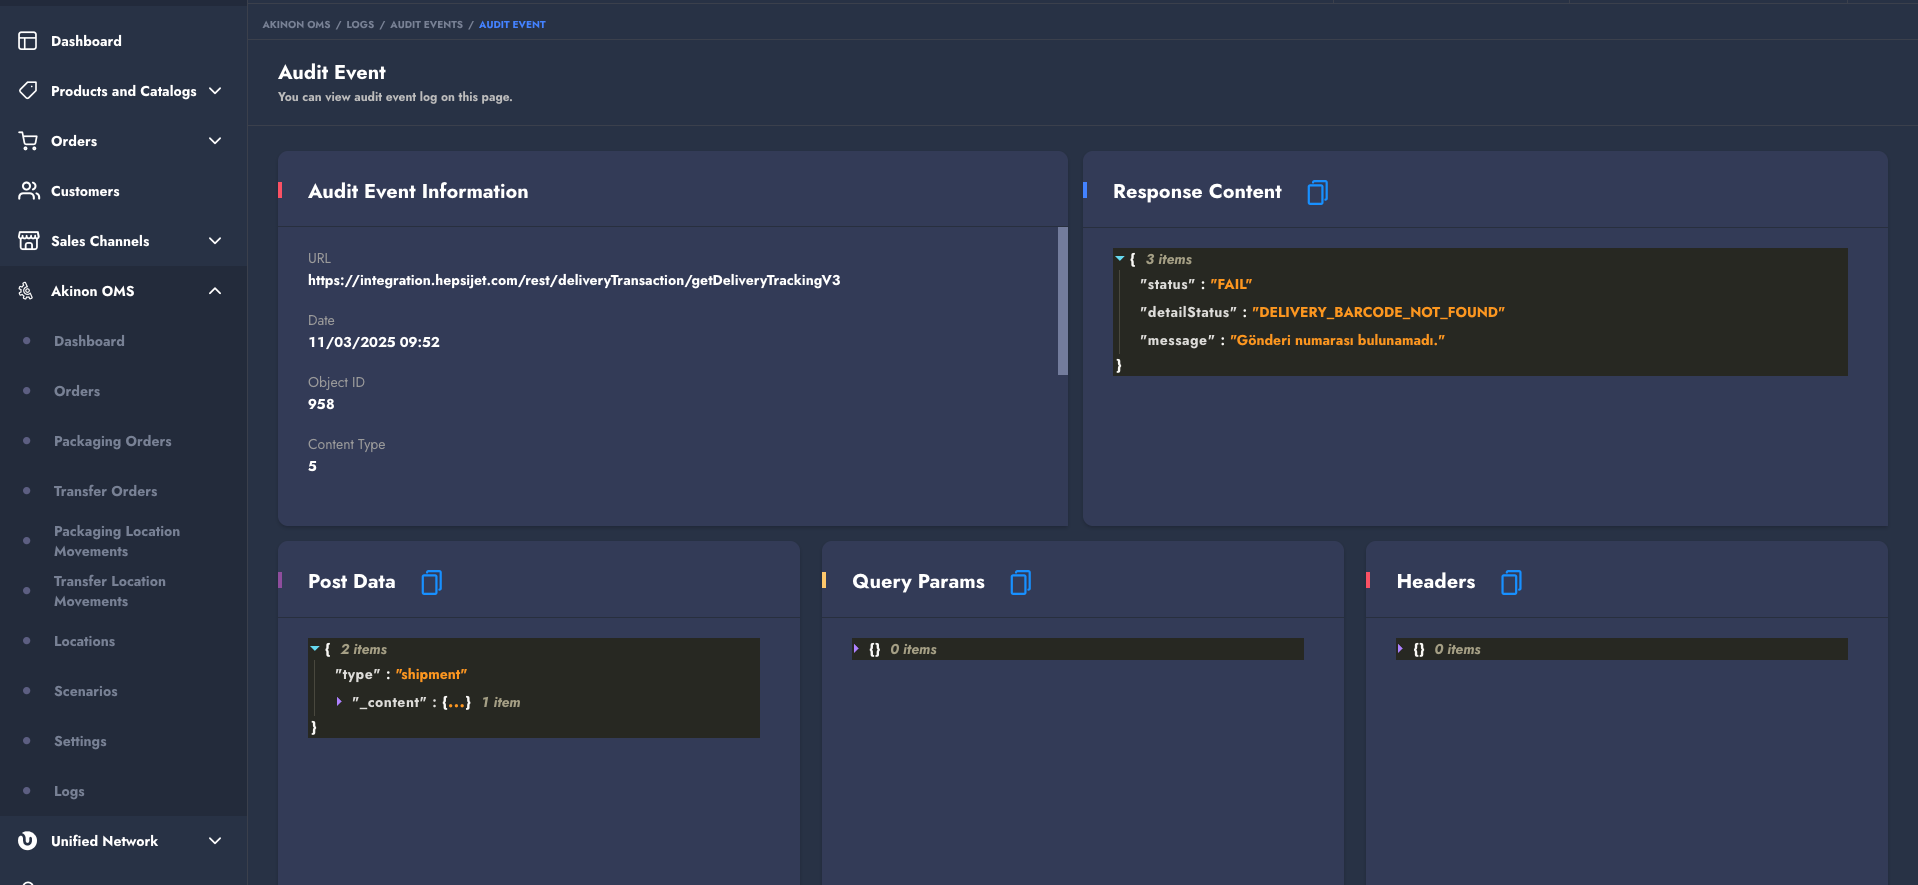Screen dimensions: 1918x885
Task: Expand the Products and Catalogs menu
Action: [x=215, y=91]
